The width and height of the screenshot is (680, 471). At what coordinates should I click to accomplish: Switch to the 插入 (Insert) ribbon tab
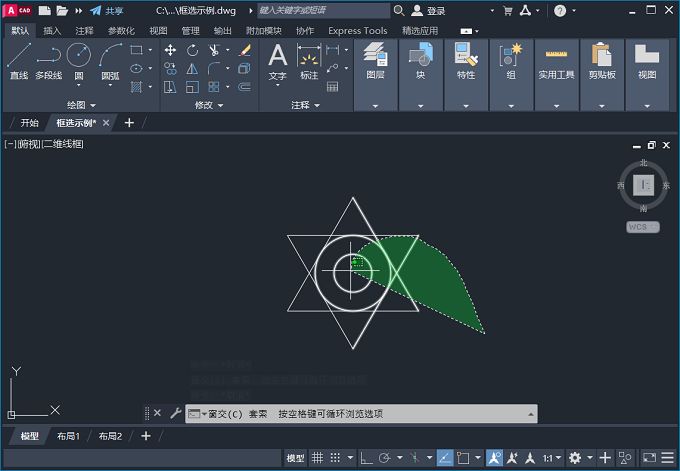[52, 31]
